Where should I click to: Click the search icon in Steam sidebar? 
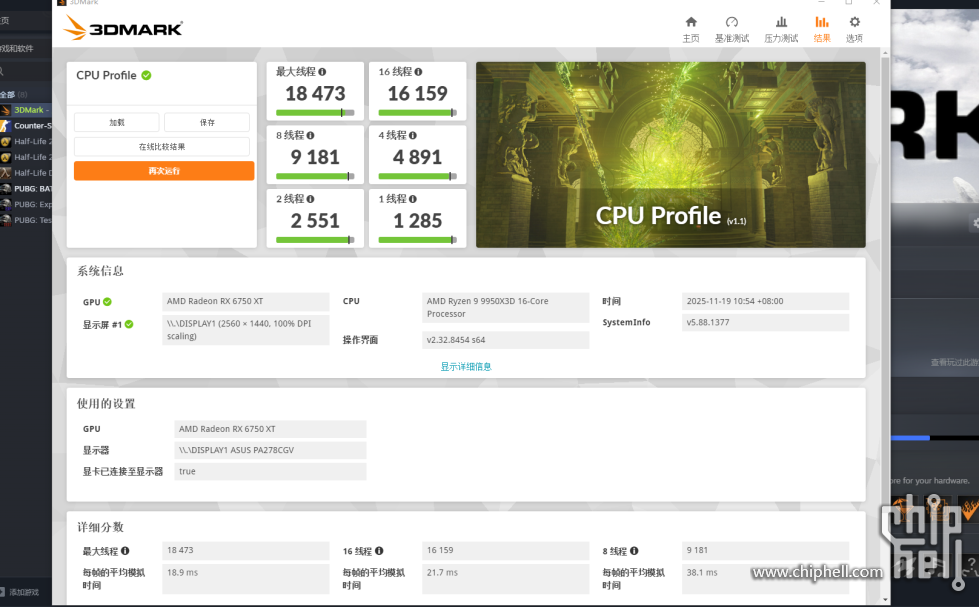coord(2,72)
